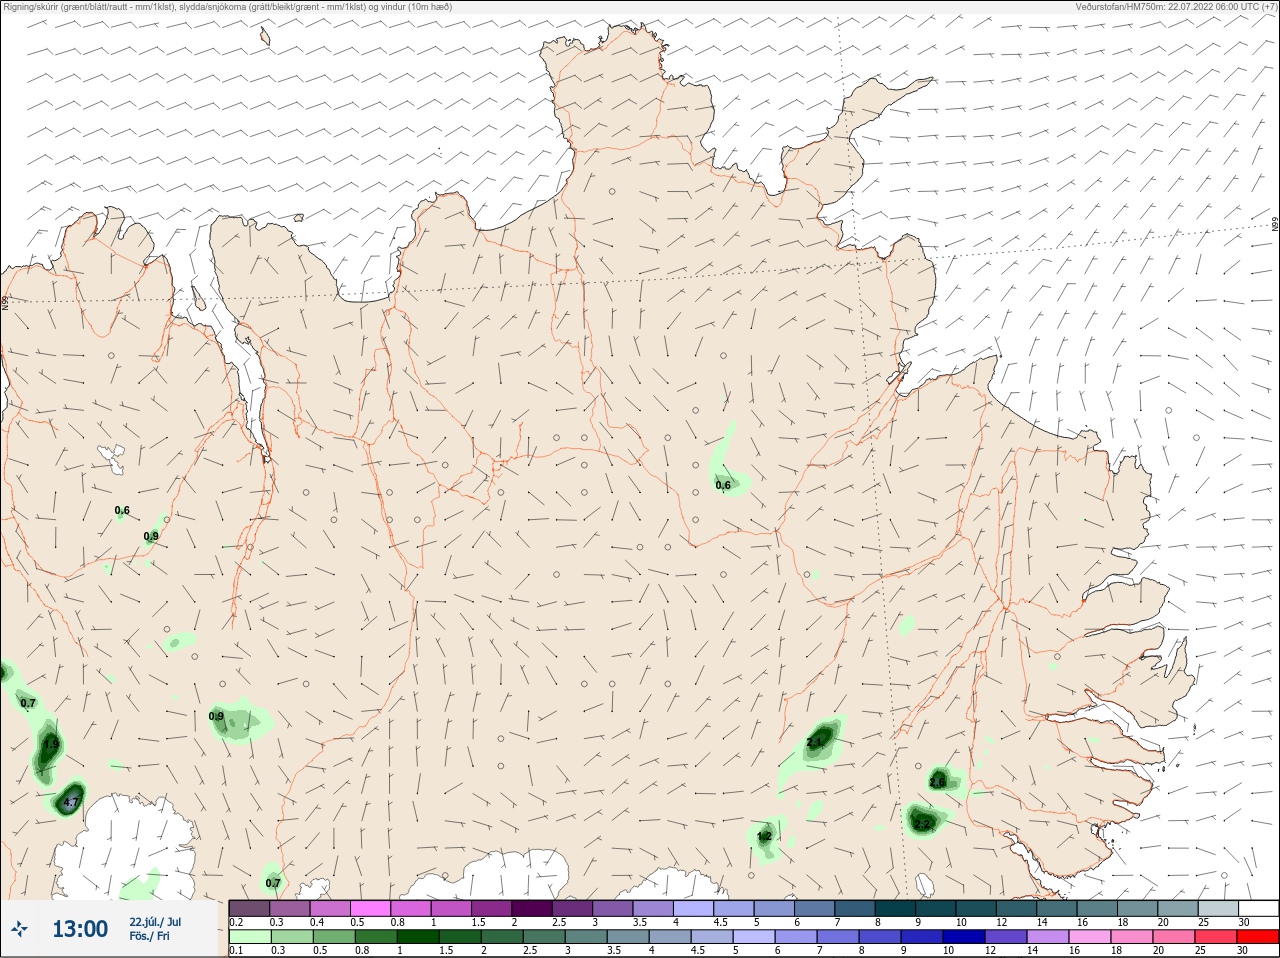The height and width of the screenshot is (958, 1280).
Task: Pick the white swatch ending upper legend
Action: pos(1258,908)
